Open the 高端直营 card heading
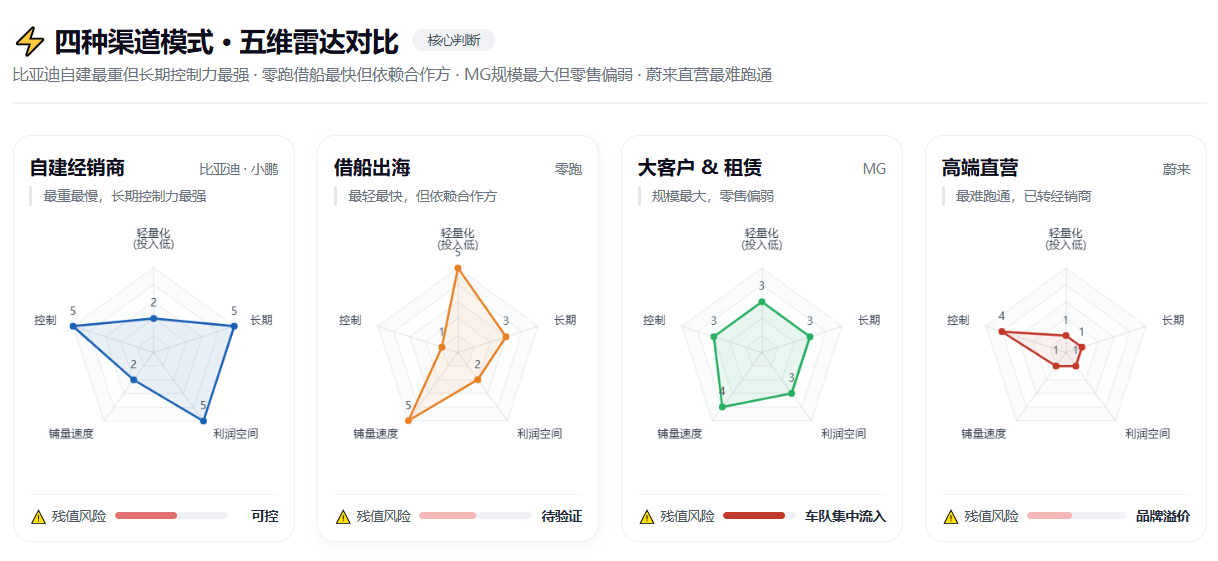Screen dimensions: 1218x561 click(980, 168)
